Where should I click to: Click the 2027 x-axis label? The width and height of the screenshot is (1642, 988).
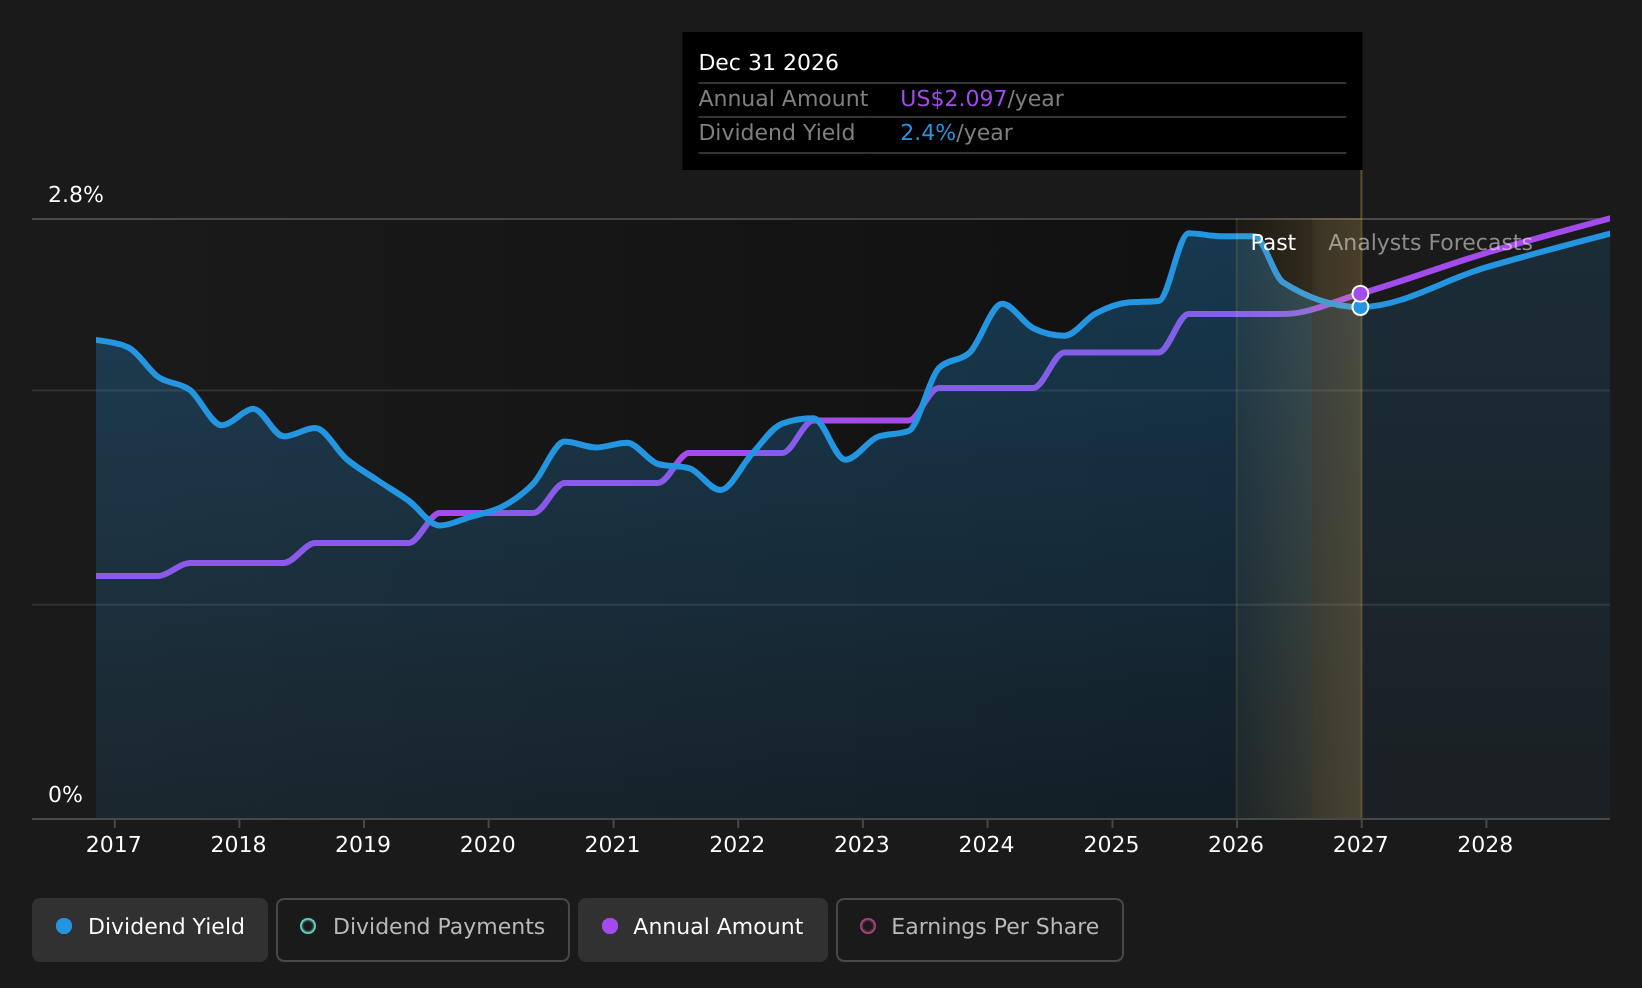click(x=1361, y=845)
